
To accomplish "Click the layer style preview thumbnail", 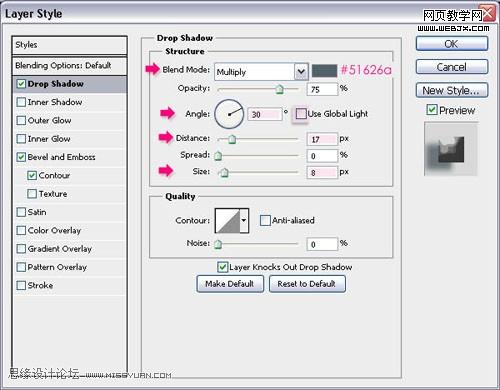I will [x=451, y=149].
